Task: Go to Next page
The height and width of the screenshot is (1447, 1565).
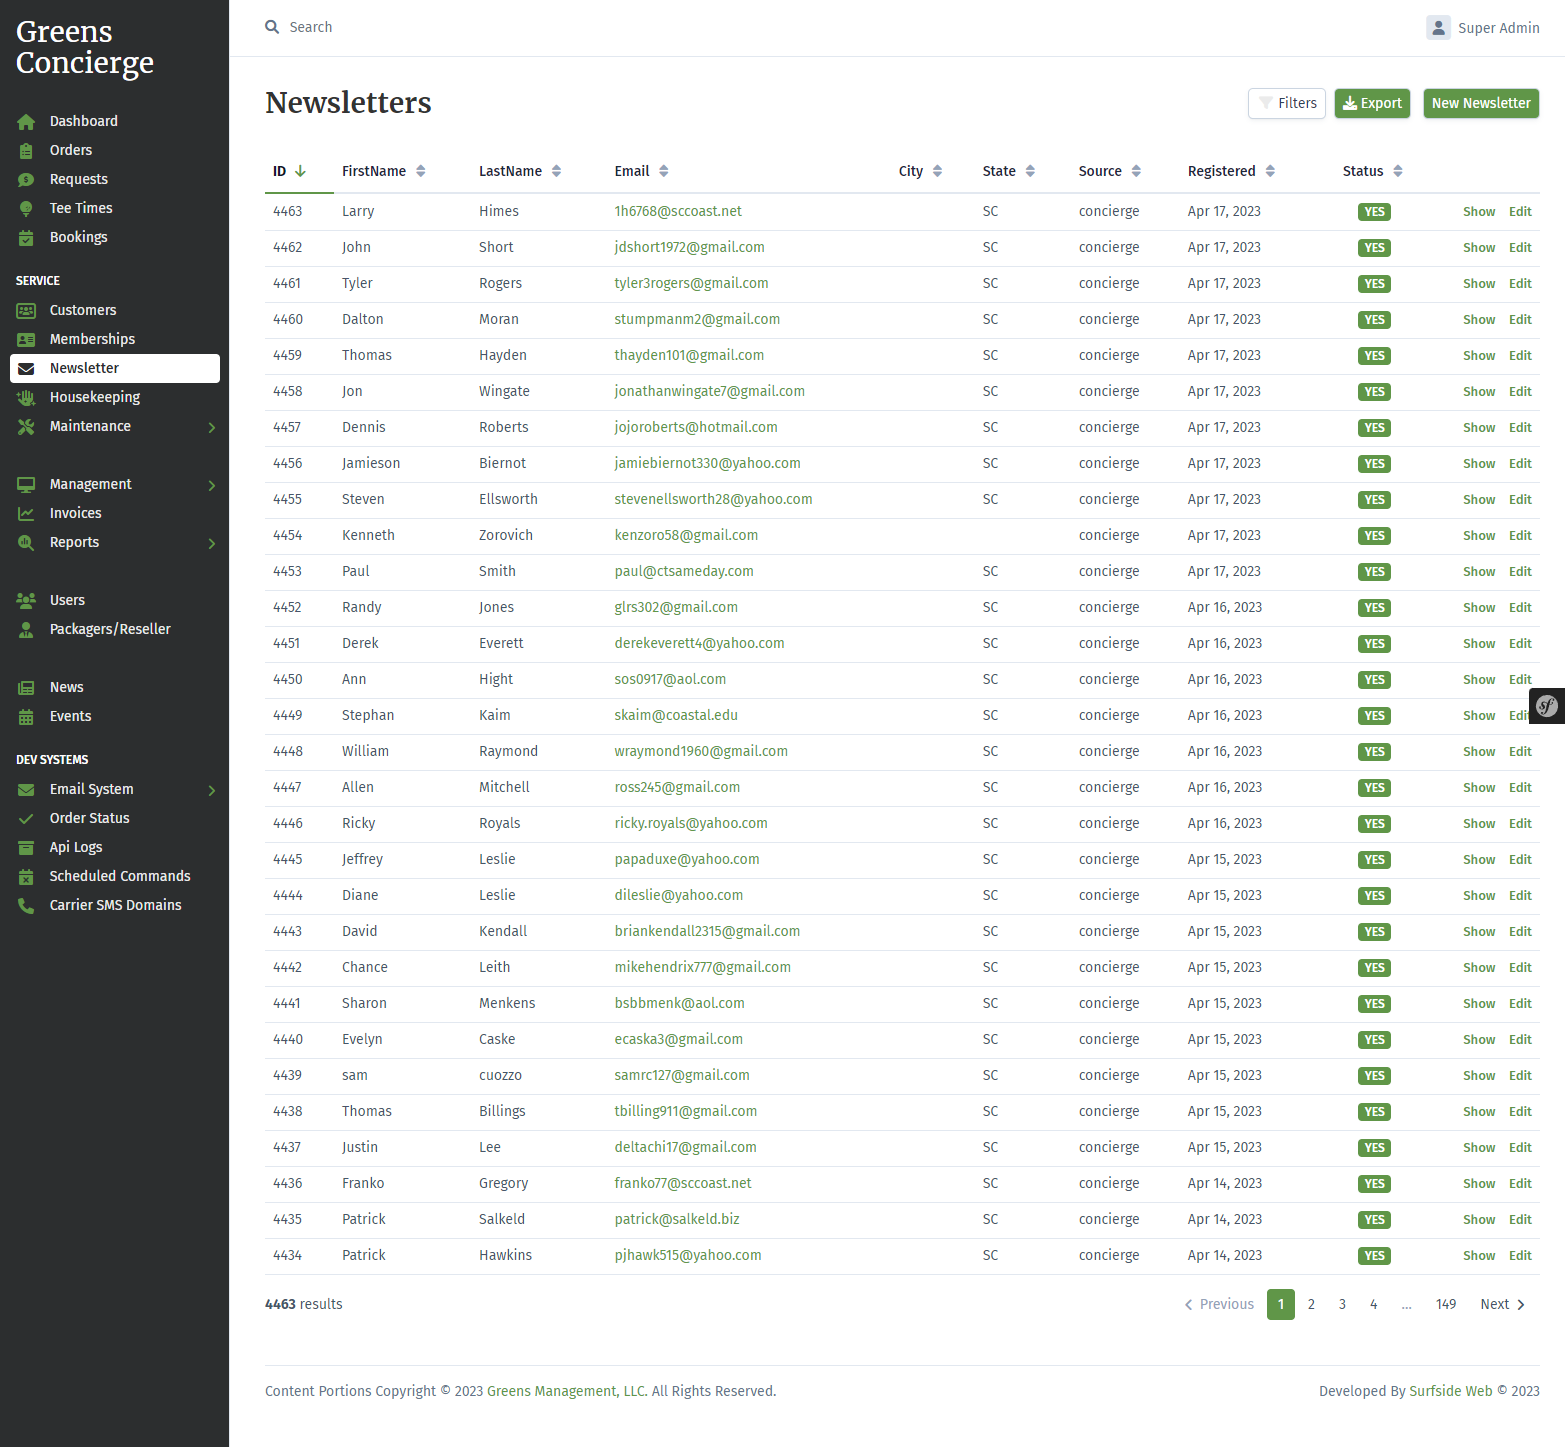Action: click(1502, 1304)
